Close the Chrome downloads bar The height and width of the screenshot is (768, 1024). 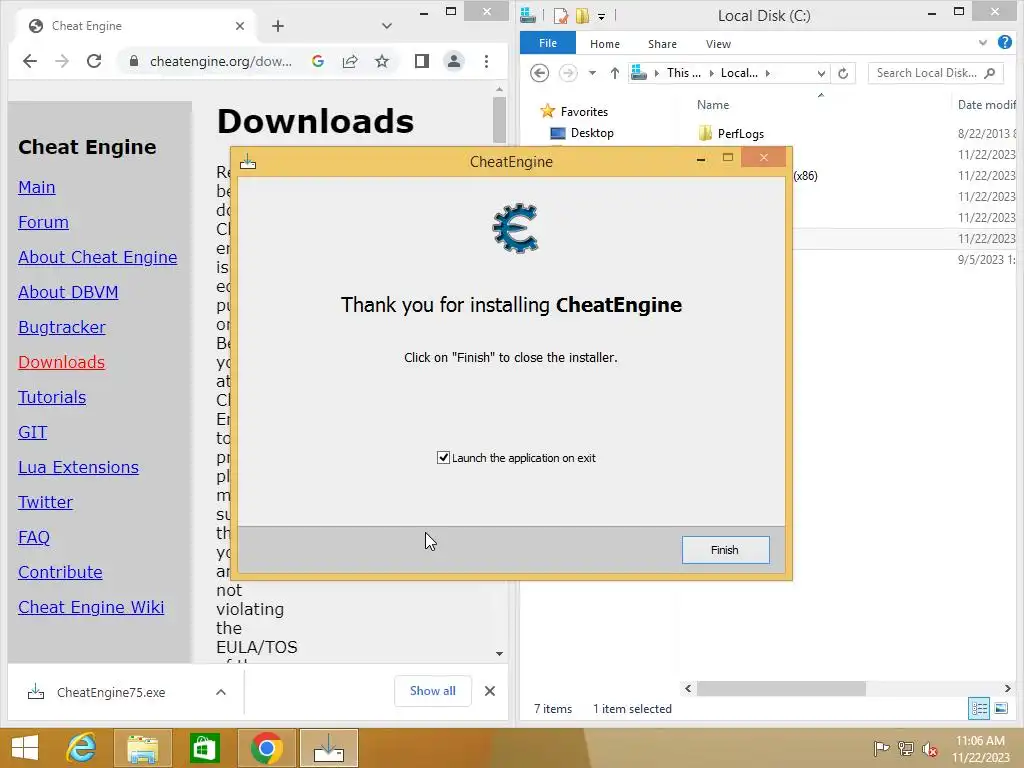coord(490,691)
